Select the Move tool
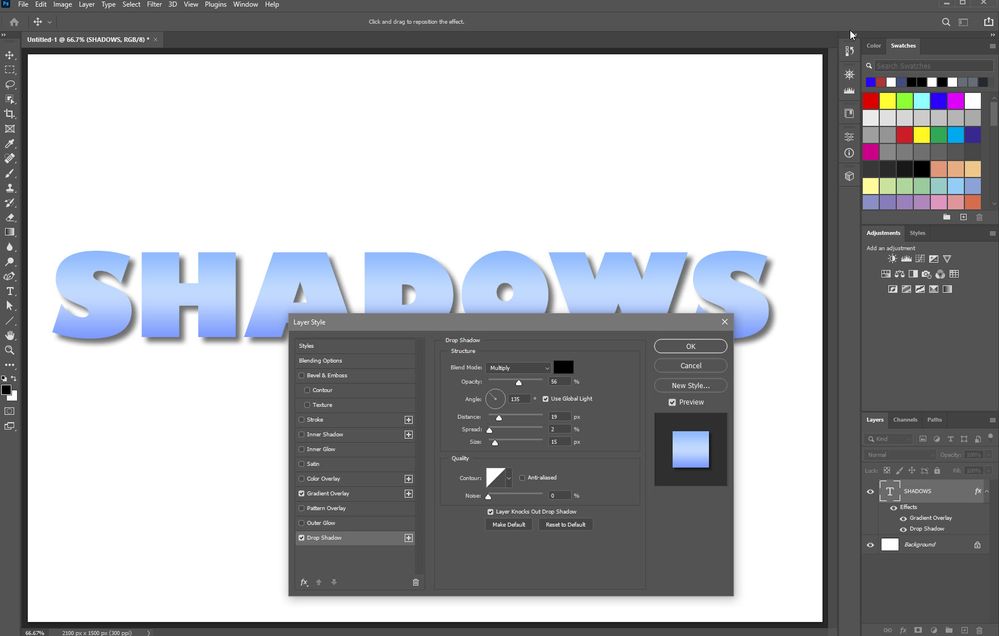The image size is (999, 636). point(10,56)
